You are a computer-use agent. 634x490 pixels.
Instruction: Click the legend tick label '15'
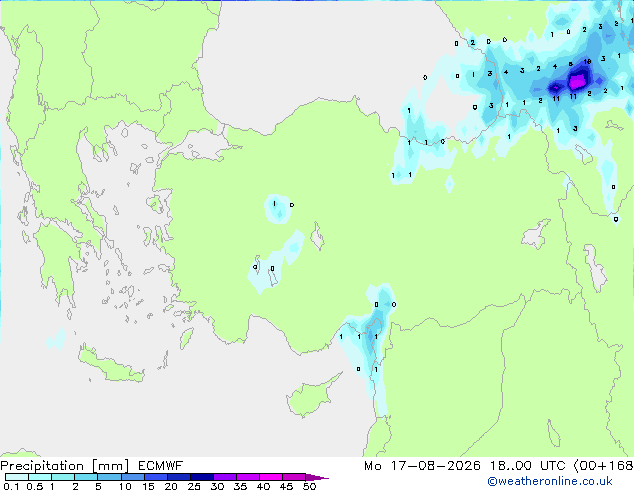(x=148, y=486)
